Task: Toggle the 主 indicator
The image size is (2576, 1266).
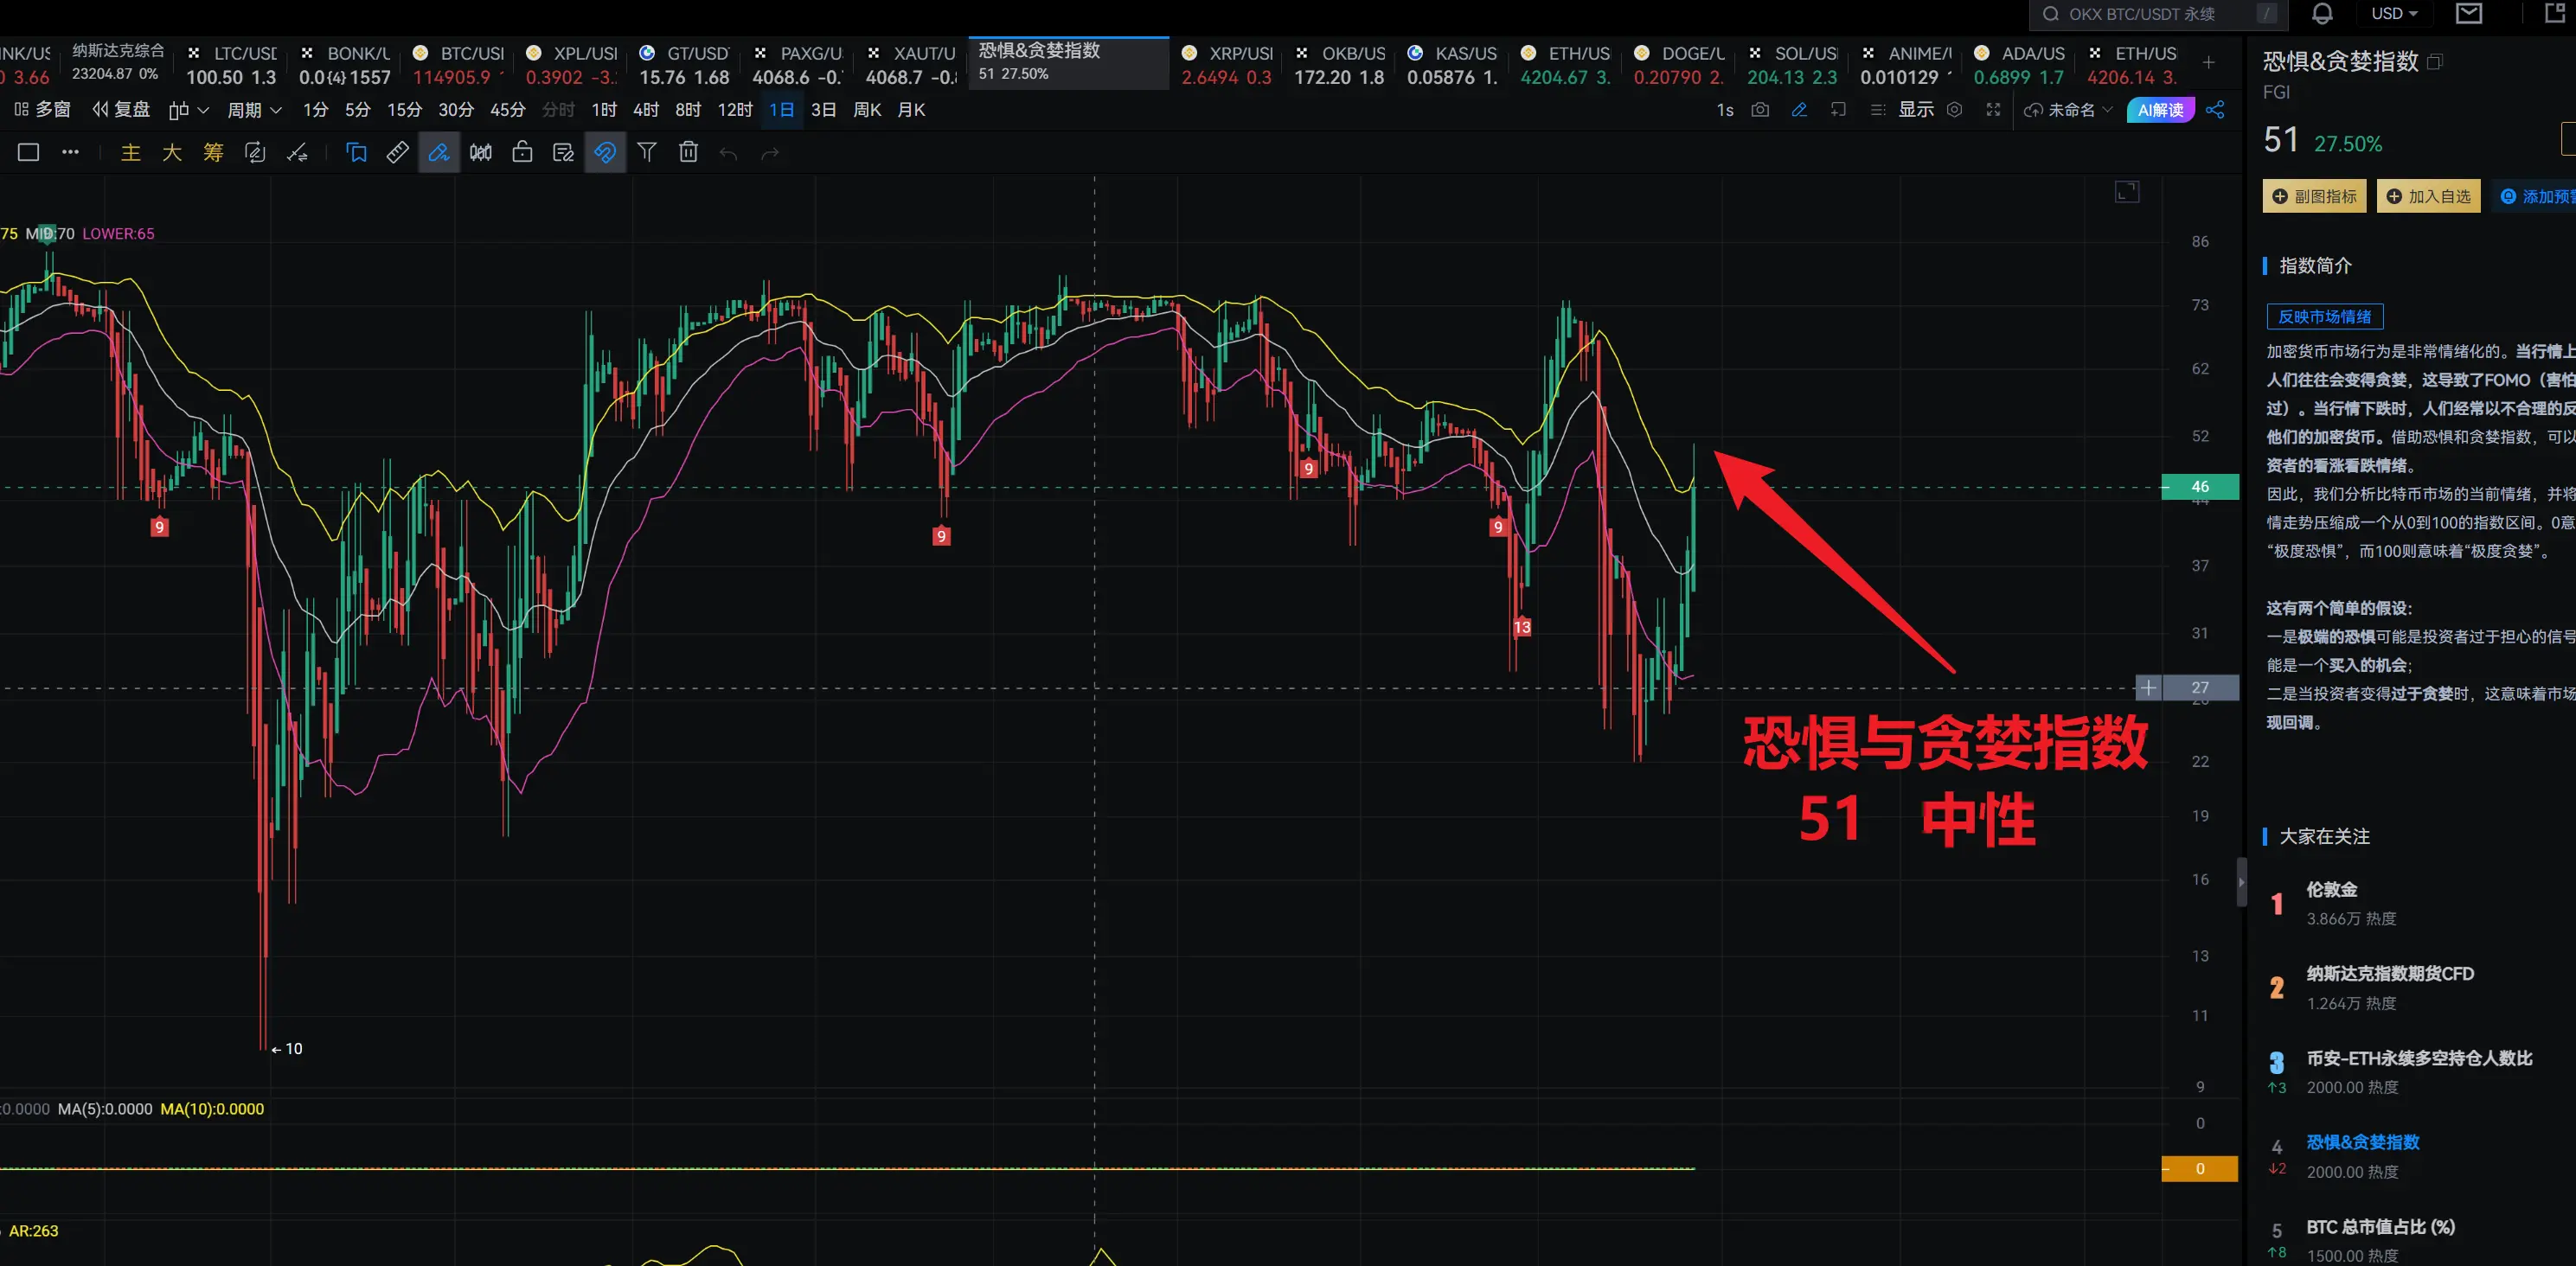Action: tap(130, 152)
